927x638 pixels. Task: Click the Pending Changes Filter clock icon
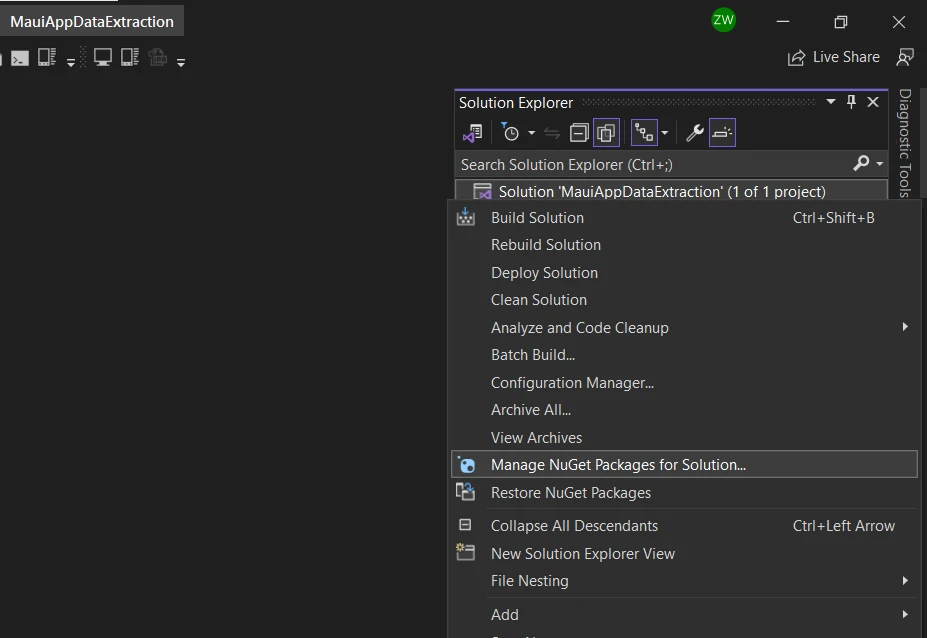click(511, 133)
